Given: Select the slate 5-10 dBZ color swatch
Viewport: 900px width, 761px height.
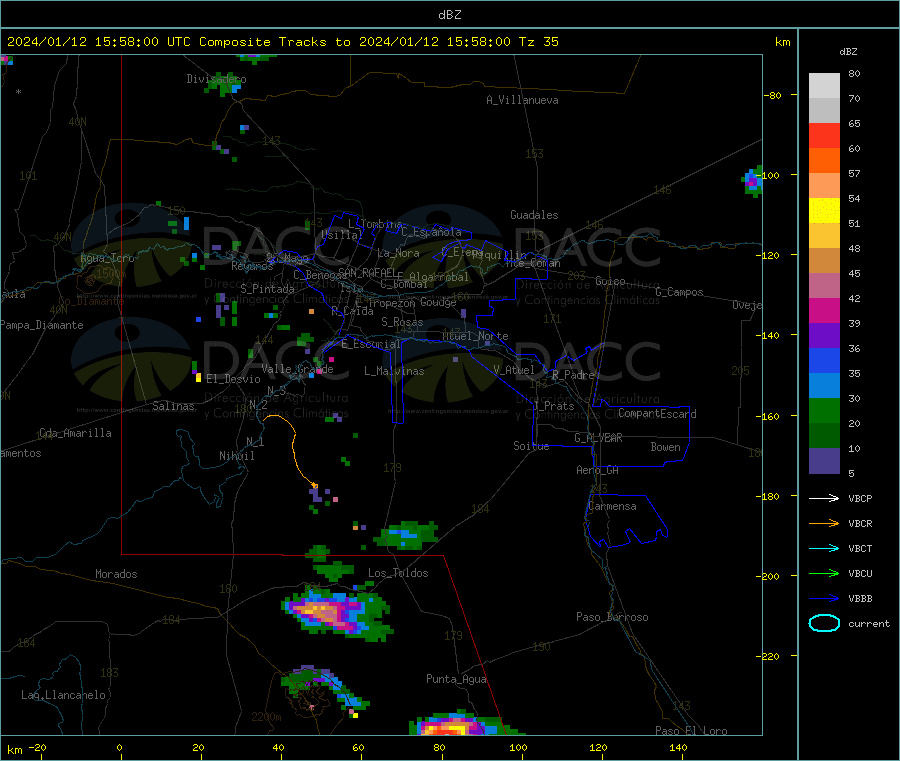Looking at the screenshot, I should point(824,461).
